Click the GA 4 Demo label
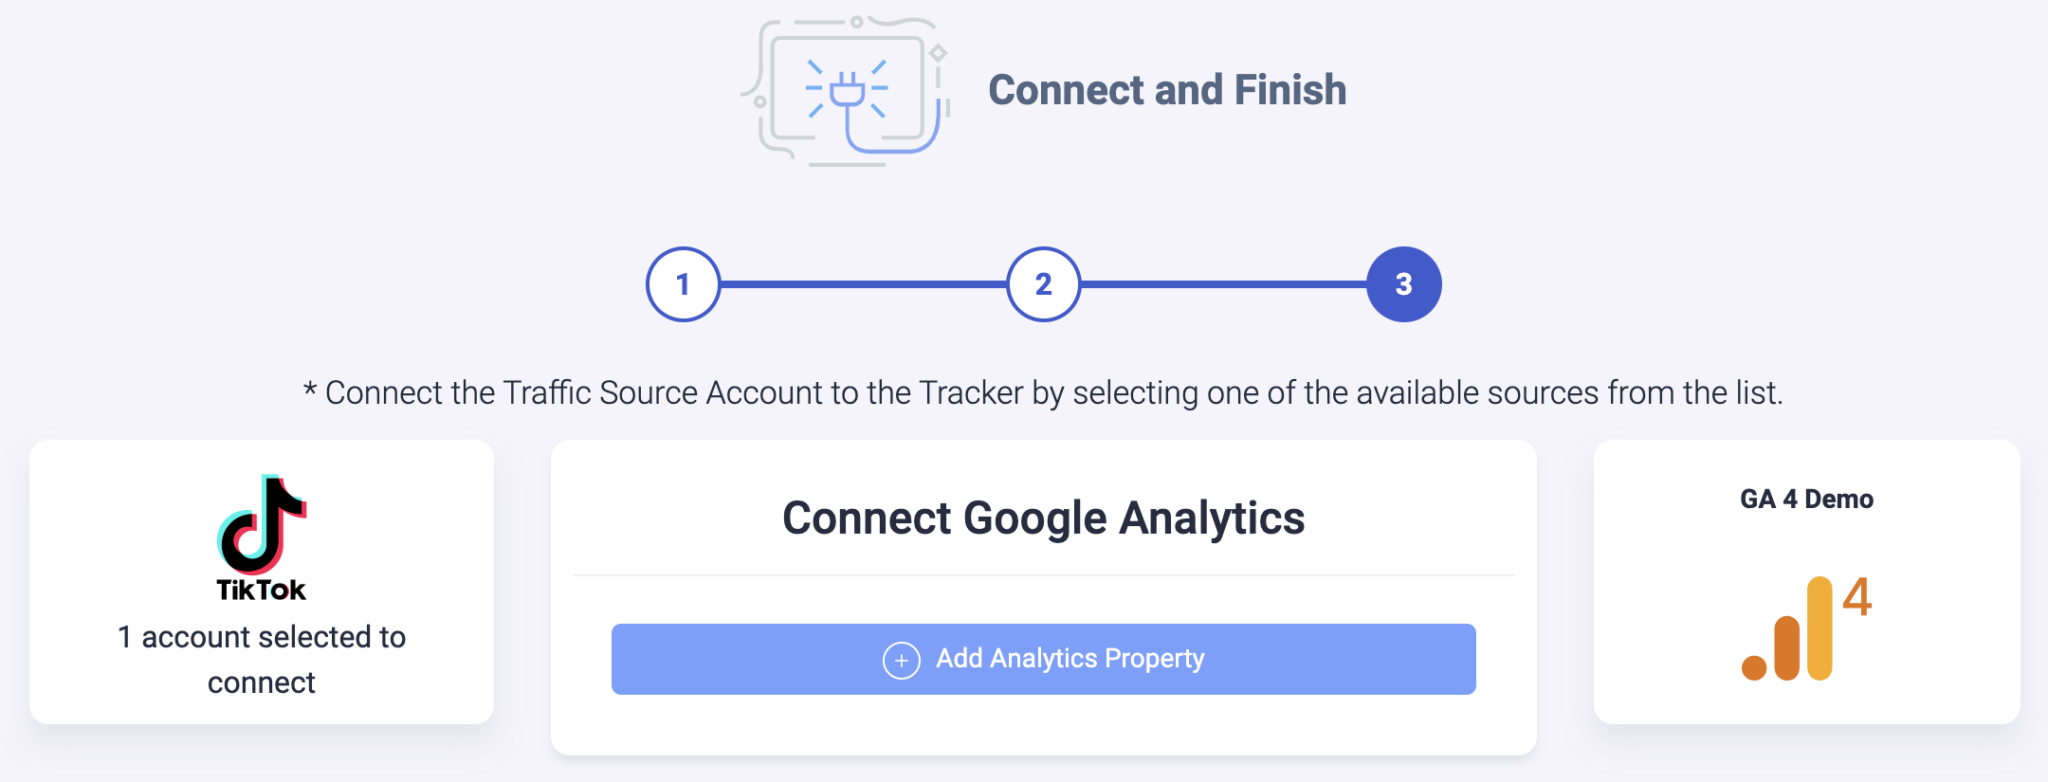 click(1807, 498)
